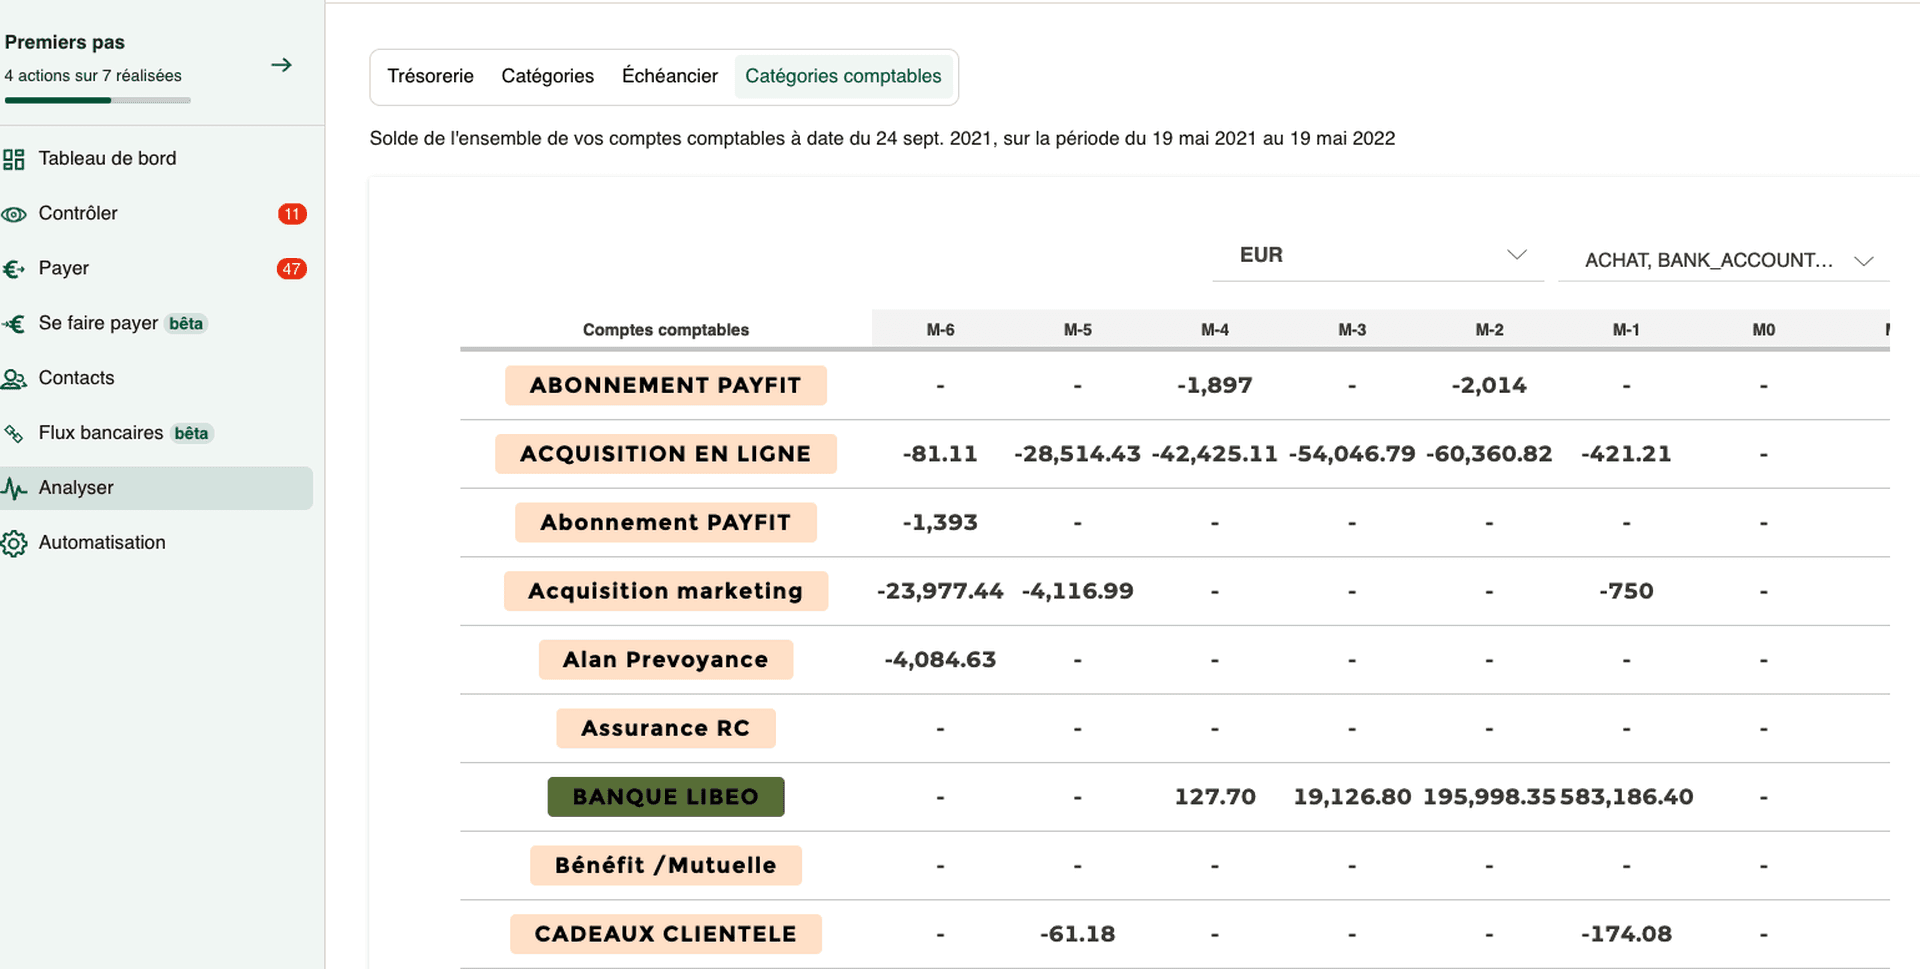Open the EUR currency dropdown
This screenshot has height=969, width=1920.
tap(1378, 255)
